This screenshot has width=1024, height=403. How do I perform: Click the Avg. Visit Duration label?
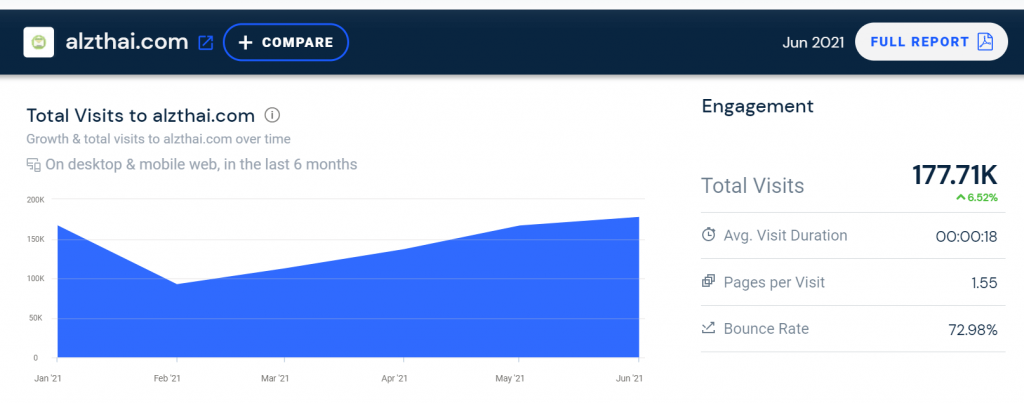tap(786, 235)
